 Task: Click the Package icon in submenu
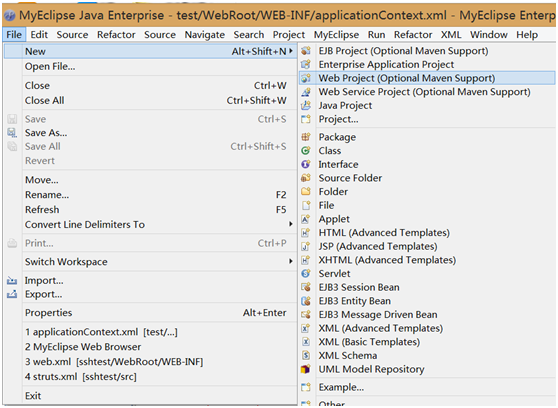[x=306, y=137]
